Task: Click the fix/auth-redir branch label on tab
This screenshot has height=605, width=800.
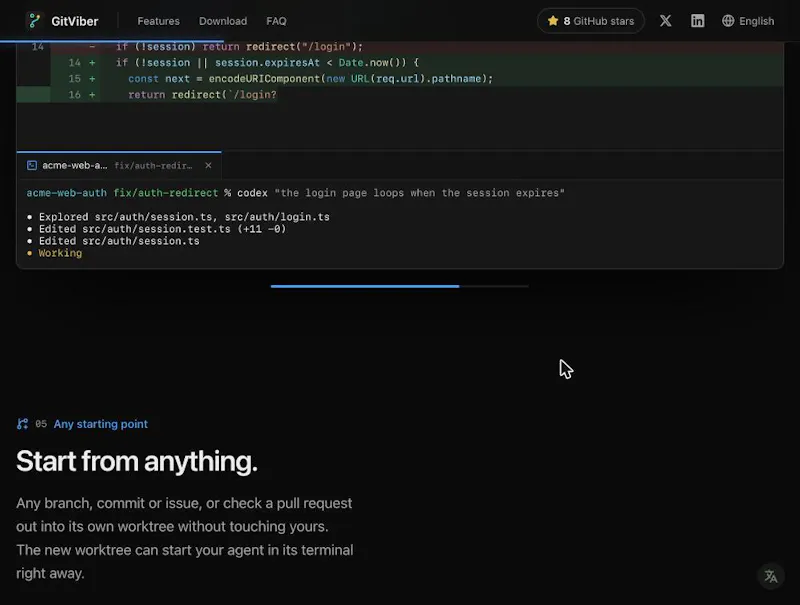Action: pyautogui.click(x=153, y=165)
